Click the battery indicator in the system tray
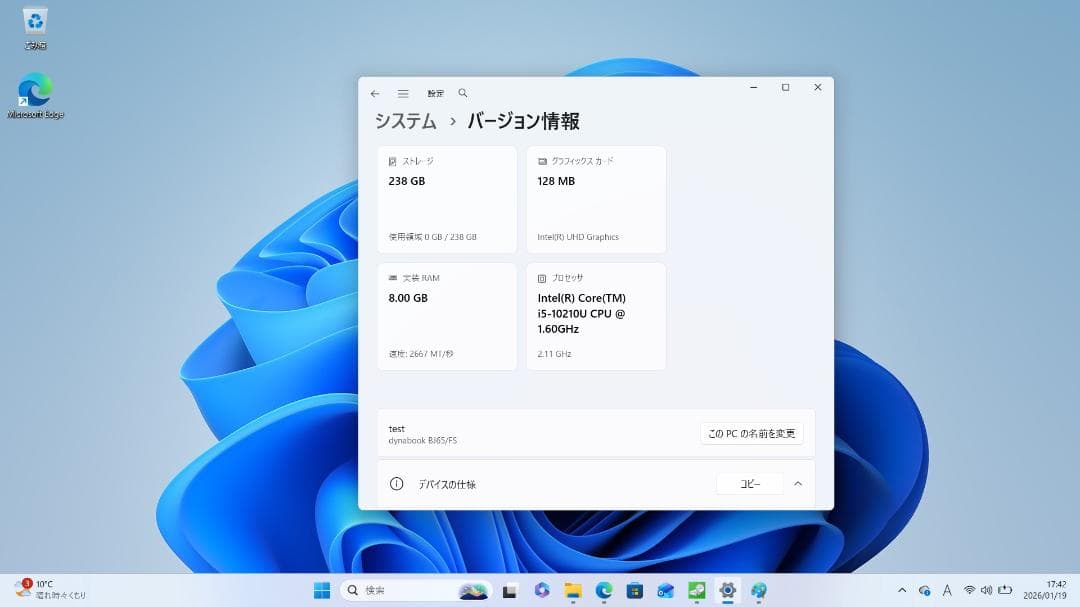Image resolution: width=1080 pixels, height=607 pixels. pos(1004,590)
